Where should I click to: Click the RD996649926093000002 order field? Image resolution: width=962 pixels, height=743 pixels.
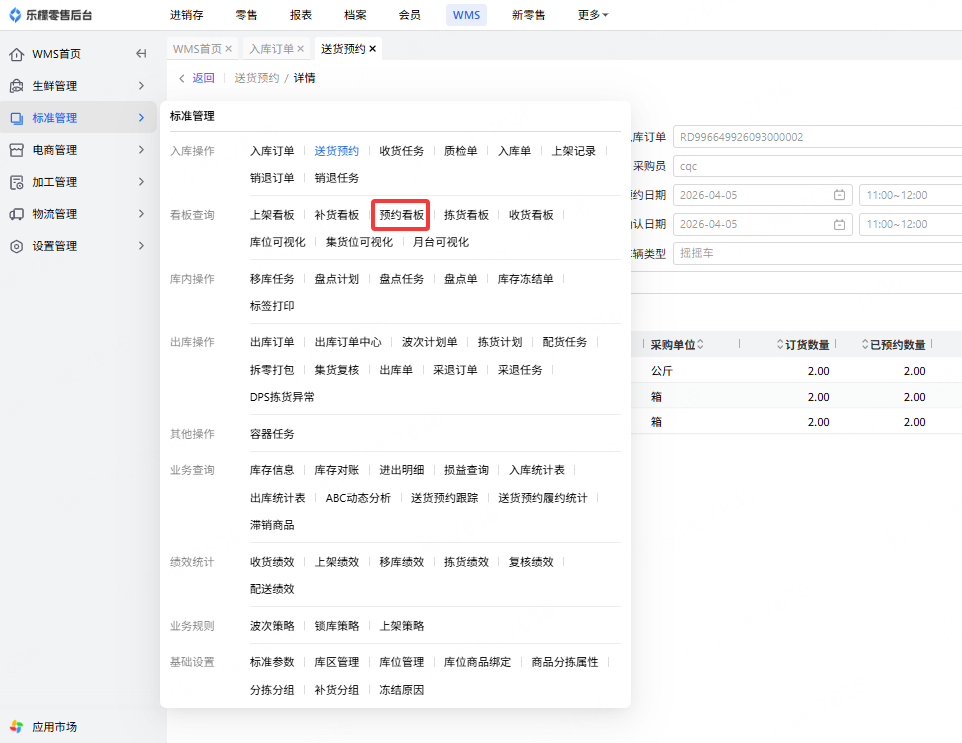[817, 137]
